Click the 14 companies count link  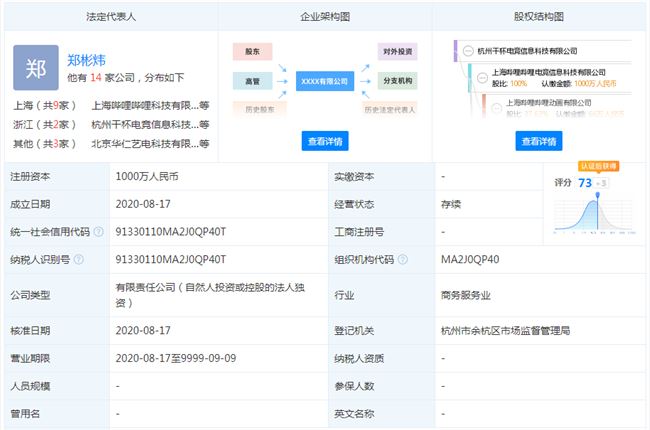point(96,76)
